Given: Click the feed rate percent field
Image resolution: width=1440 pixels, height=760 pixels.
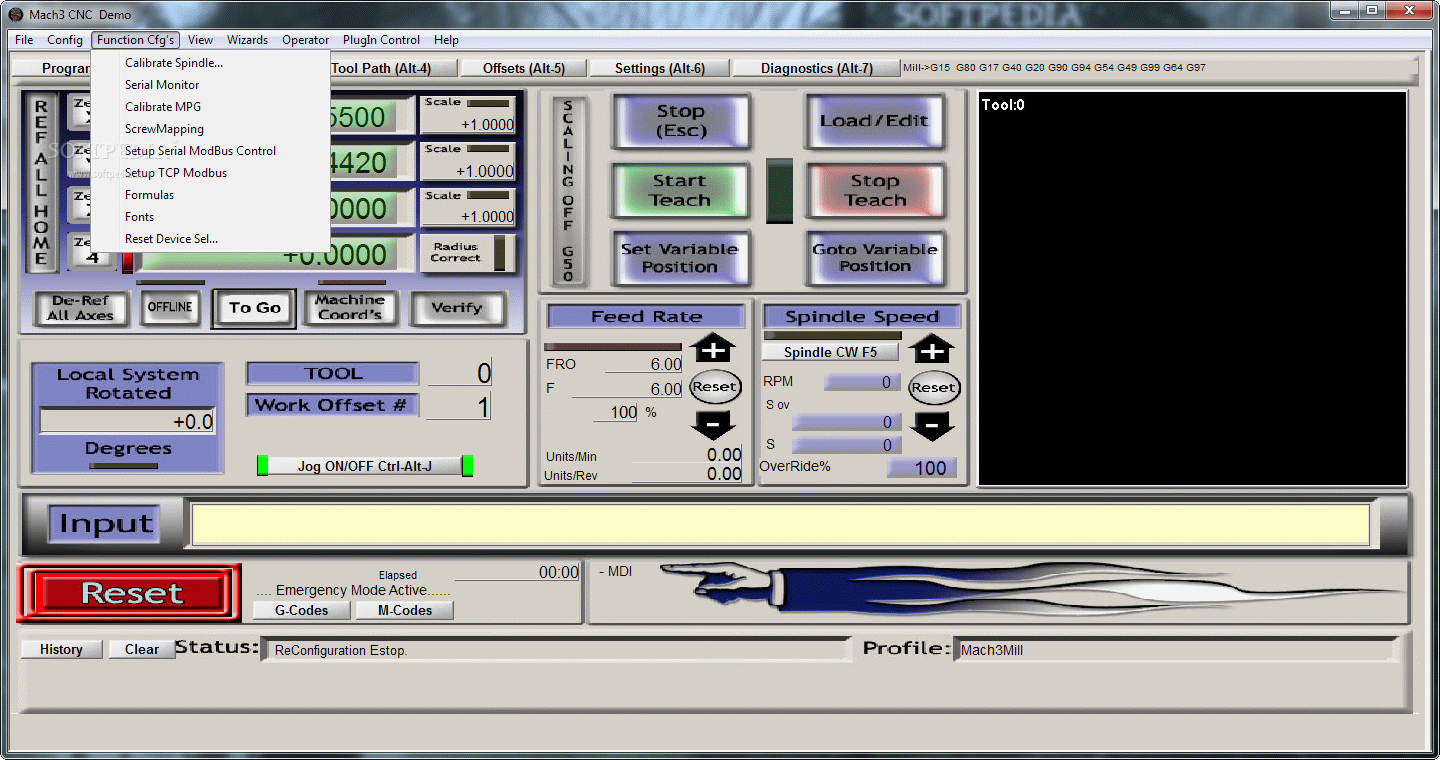Looking at the screenshot, I should click(x=614, y=412).
